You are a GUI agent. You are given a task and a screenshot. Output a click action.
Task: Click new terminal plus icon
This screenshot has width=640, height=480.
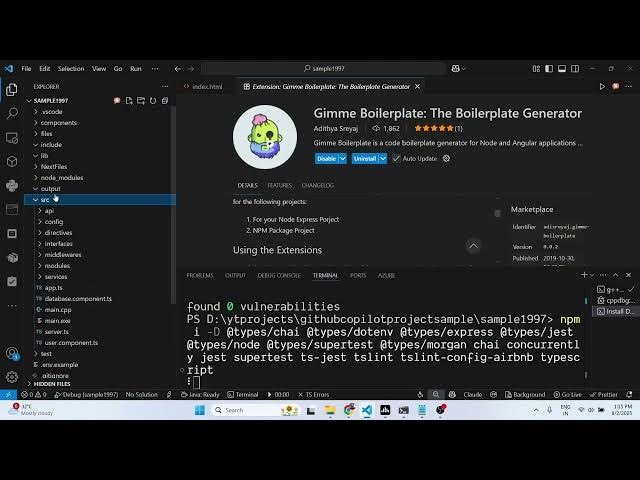click(x=584, y=275)
